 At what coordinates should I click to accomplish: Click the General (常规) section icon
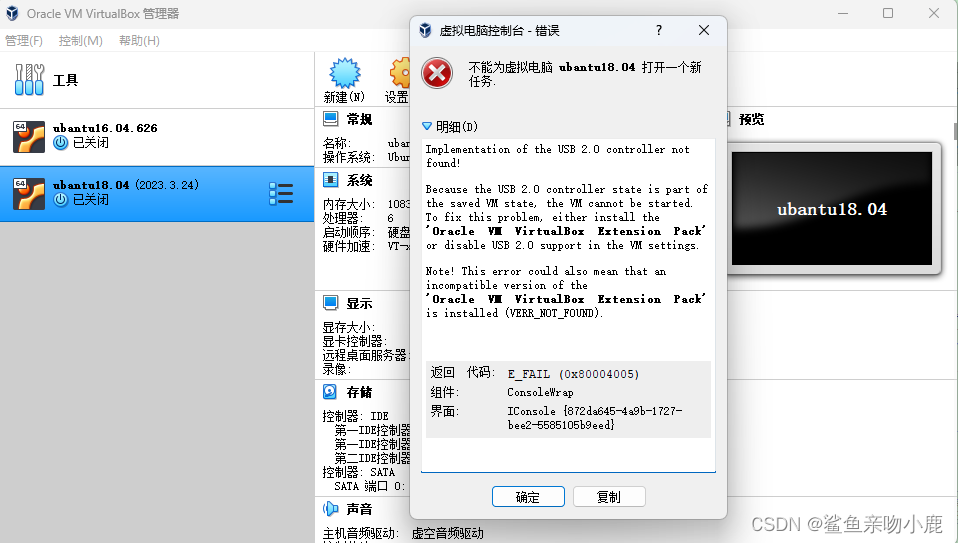coord(331,118)
